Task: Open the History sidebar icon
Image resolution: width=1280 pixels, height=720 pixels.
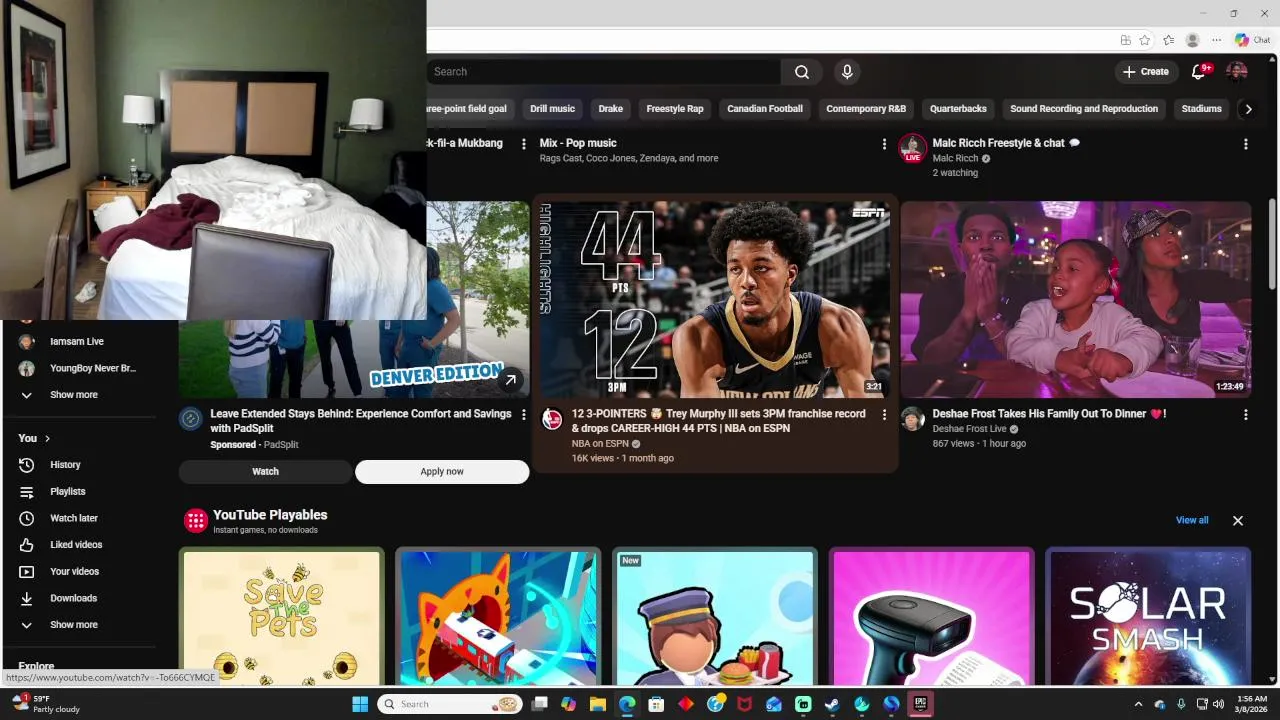Action: (x=27, y=465)
